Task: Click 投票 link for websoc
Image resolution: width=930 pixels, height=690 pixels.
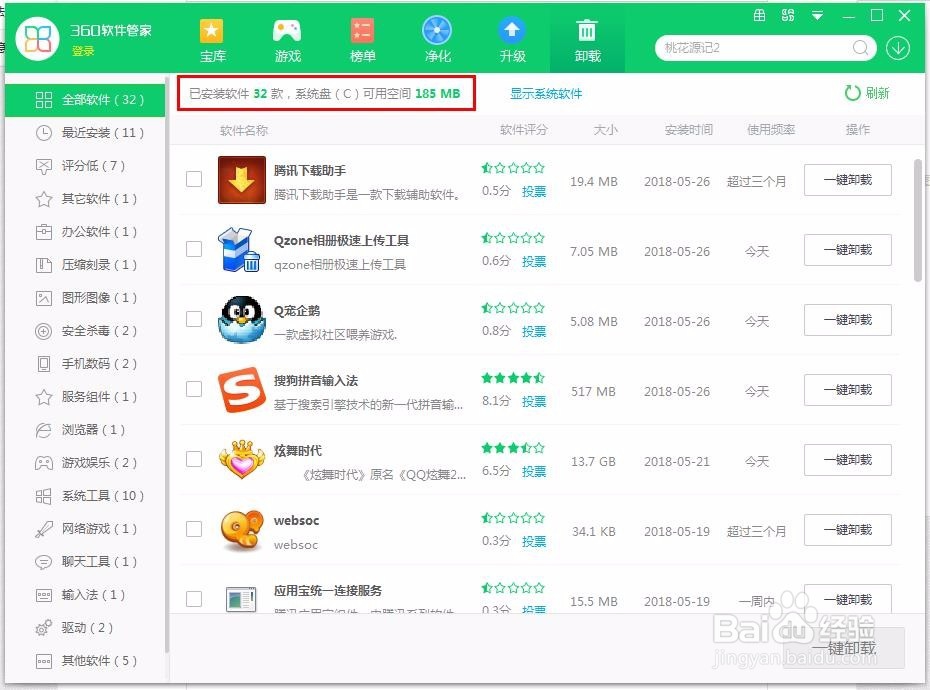Action: click(534, 542)
